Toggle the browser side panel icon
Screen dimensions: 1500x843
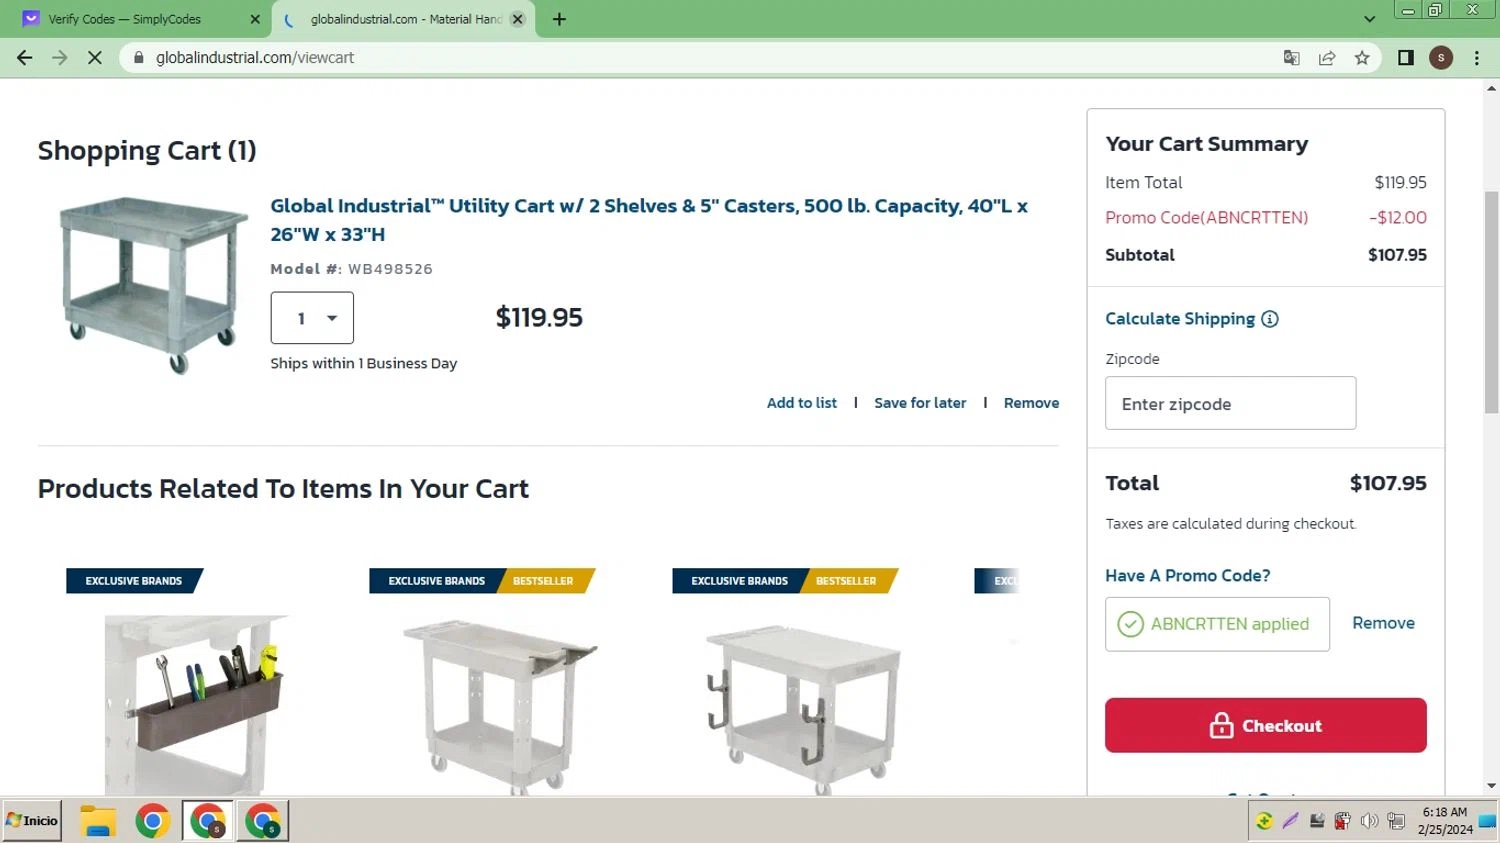click(x=1405, y=58)
